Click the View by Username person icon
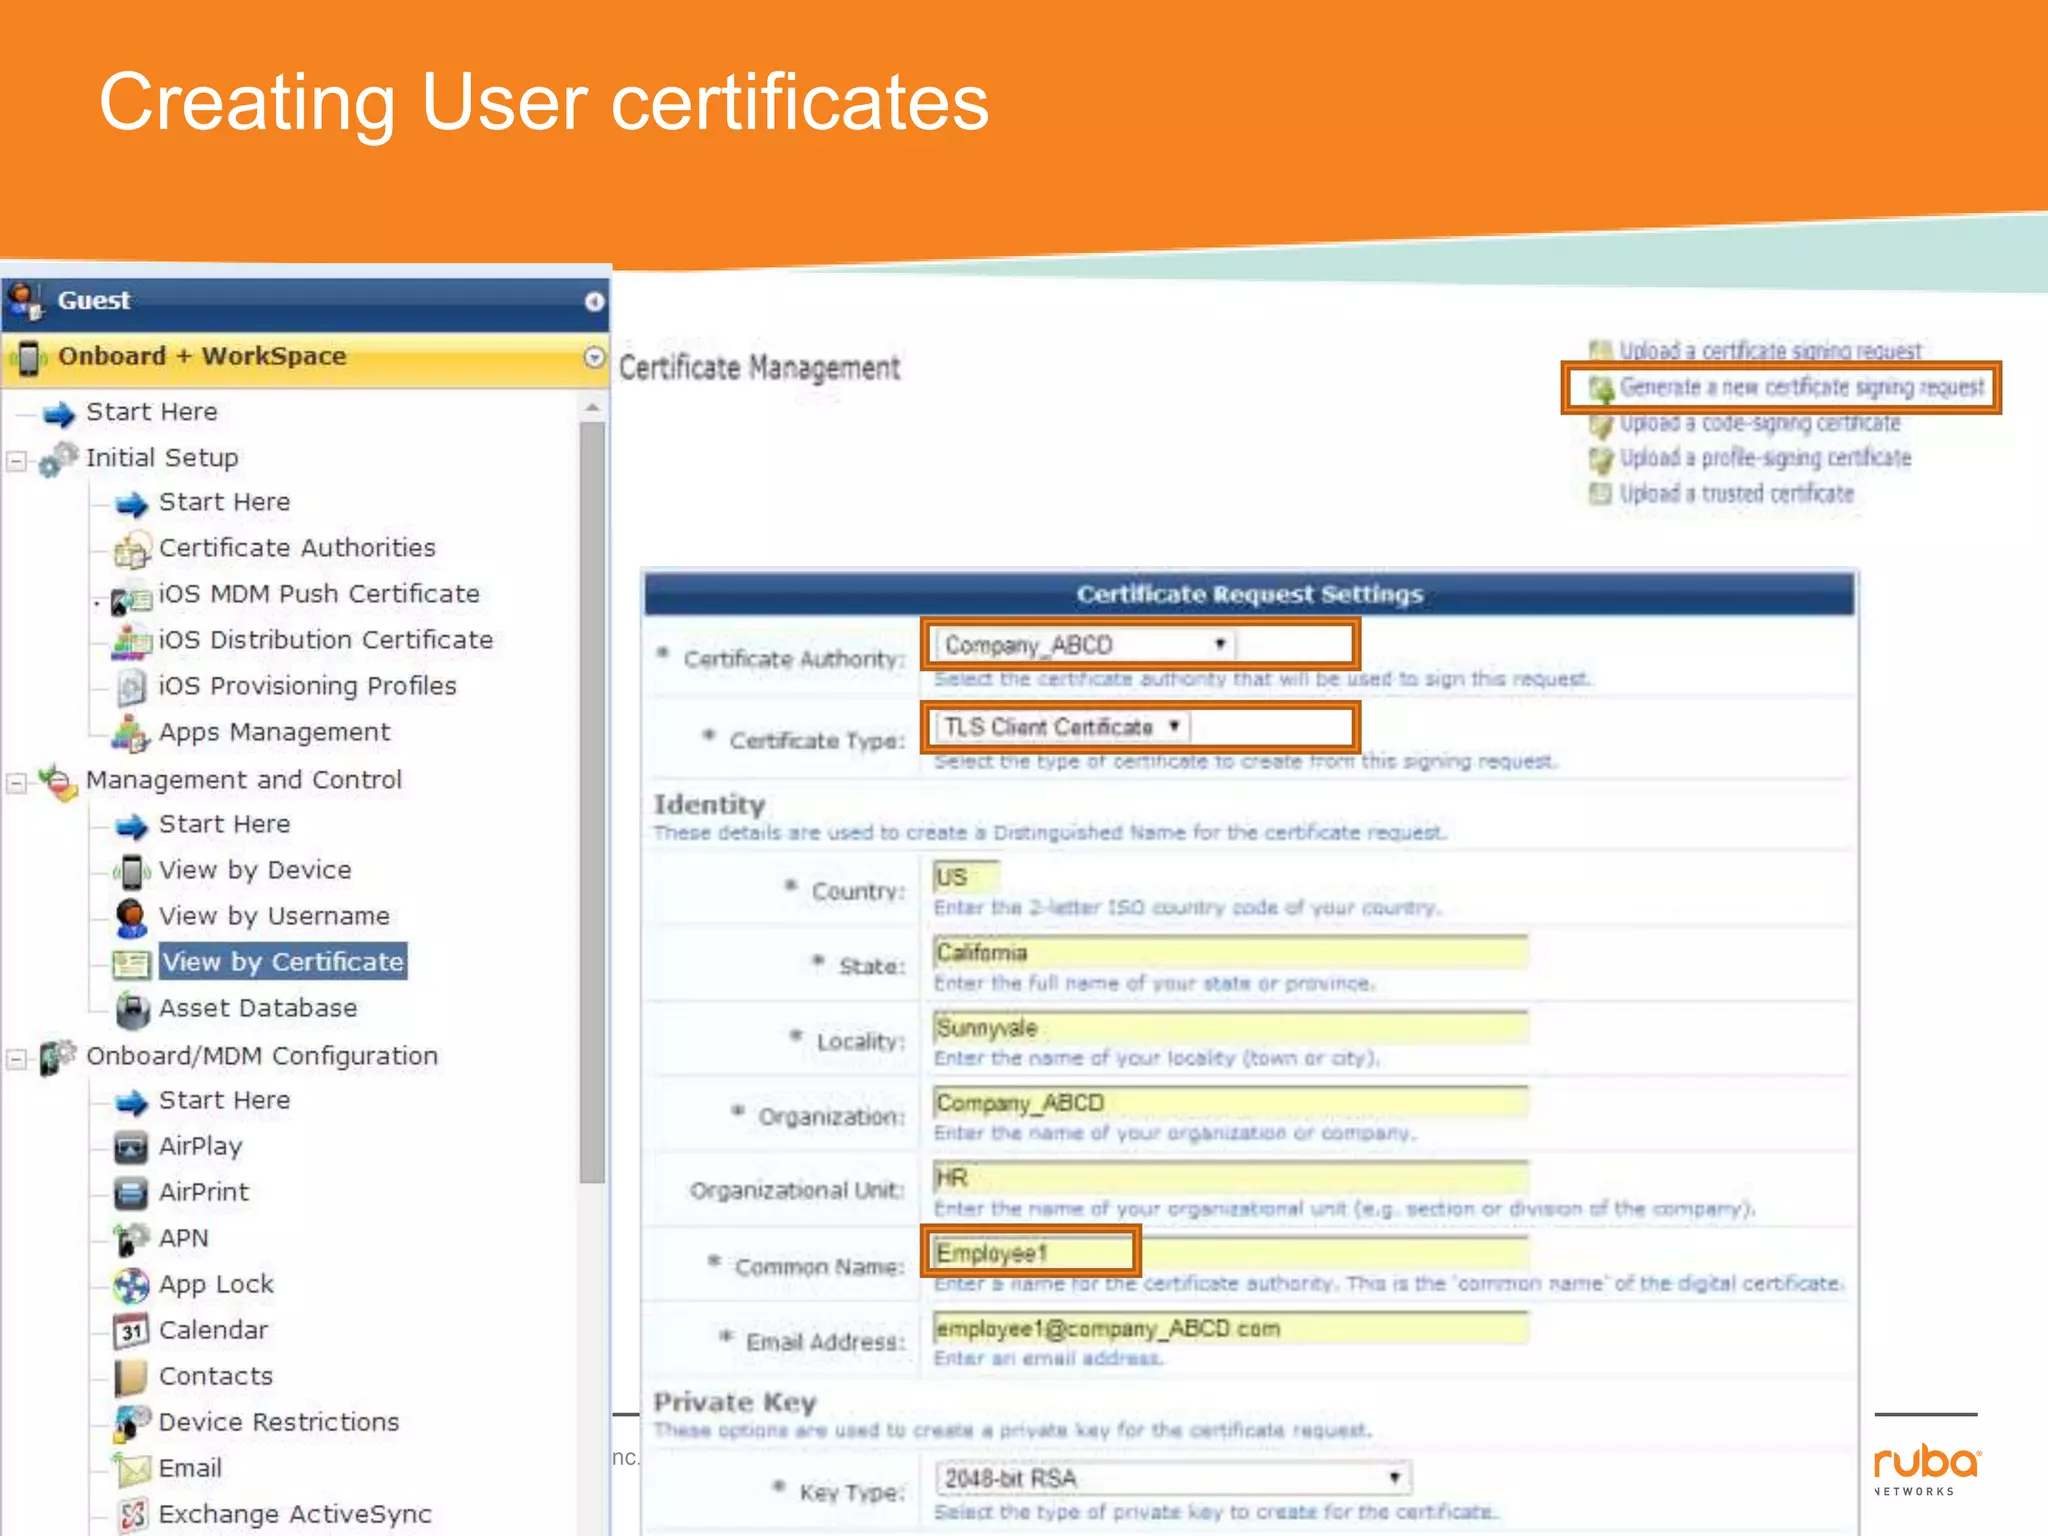Screen dimensions: 2048x1536 pos(131,917)
